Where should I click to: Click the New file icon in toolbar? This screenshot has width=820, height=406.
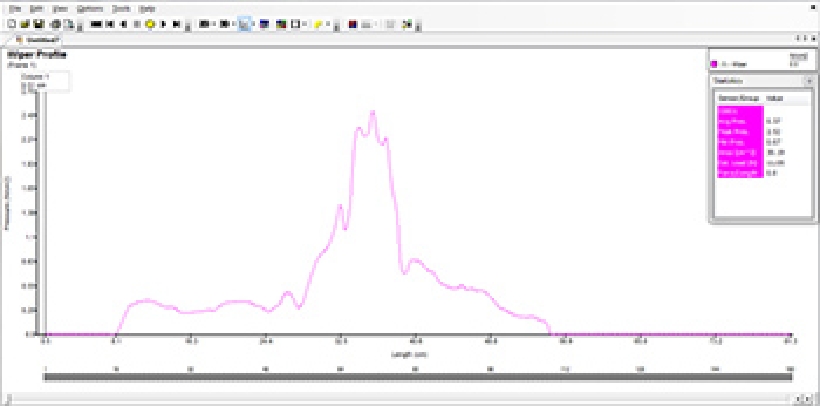[9, 23]
